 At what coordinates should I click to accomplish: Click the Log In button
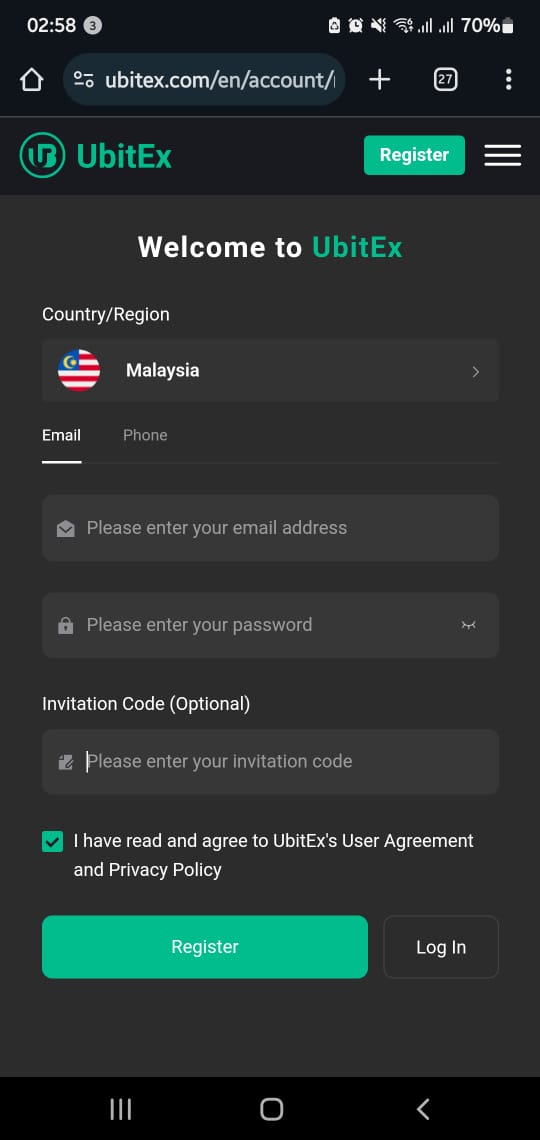pos(441,947)
